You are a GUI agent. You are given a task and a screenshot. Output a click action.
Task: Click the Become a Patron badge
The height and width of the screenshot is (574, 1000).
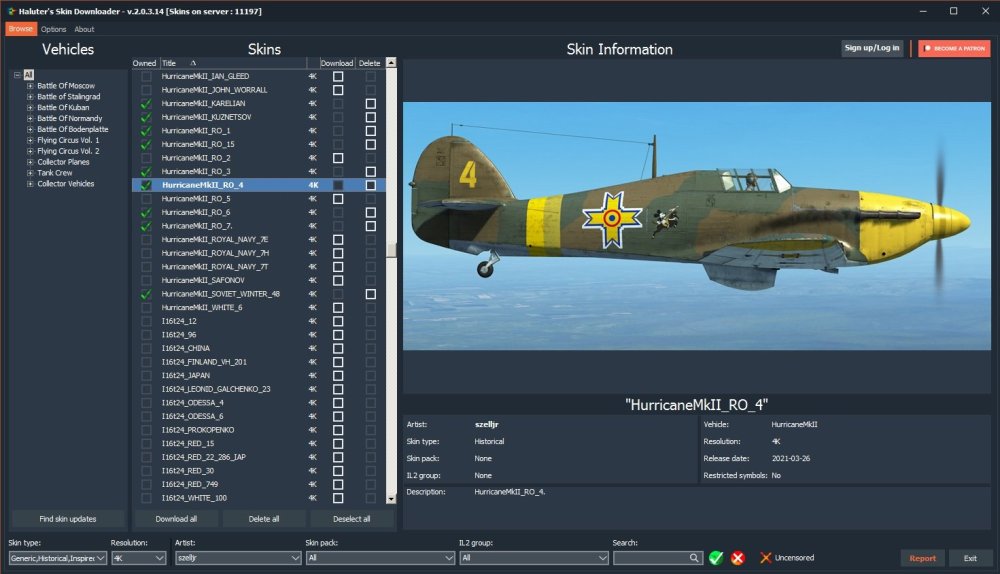pos(954,48)
